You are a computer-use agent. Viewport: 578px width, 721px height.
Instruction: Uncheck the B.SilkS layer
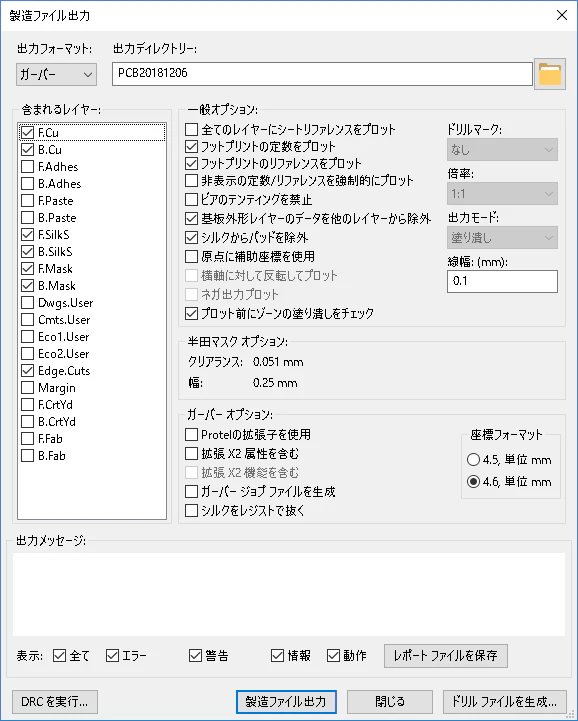[x=28, y=252]
